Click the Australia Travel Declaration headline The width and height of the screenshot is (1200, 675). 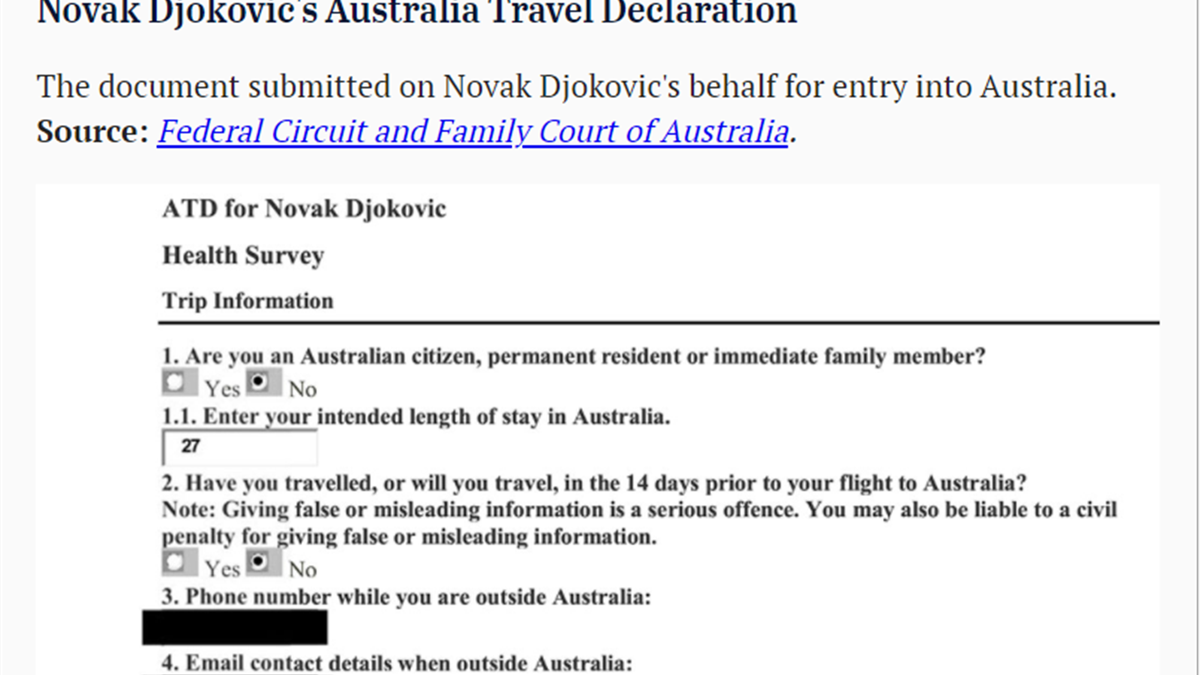pos(417,13)
